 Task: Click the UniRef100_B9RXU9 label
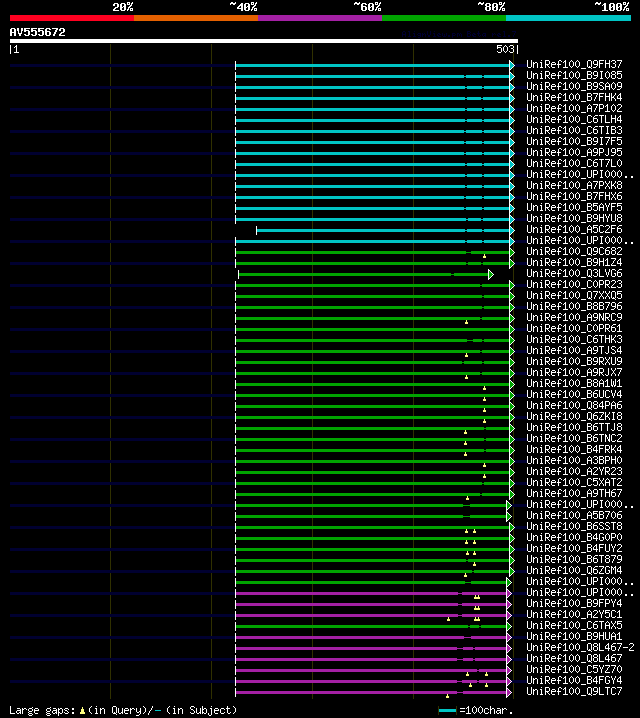574,361
